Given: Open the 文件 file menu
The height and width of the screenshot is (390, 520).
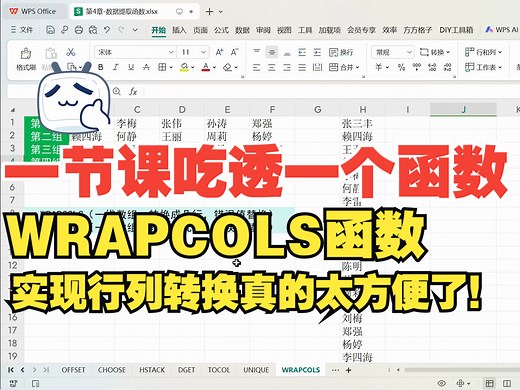Looking at the screenshot, I should click(x=22, y=30).
